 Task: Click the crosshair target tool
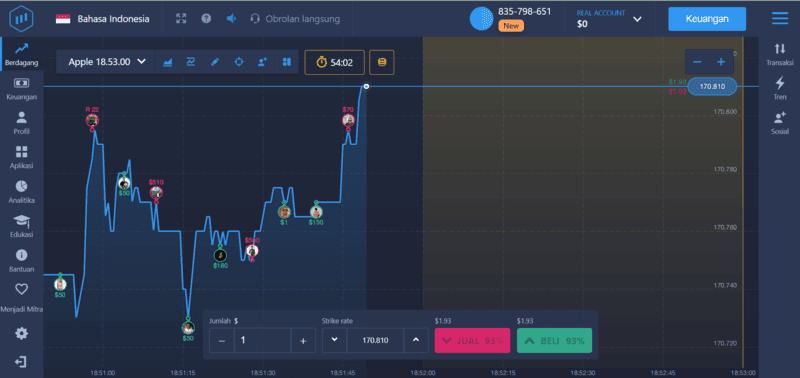239,62
